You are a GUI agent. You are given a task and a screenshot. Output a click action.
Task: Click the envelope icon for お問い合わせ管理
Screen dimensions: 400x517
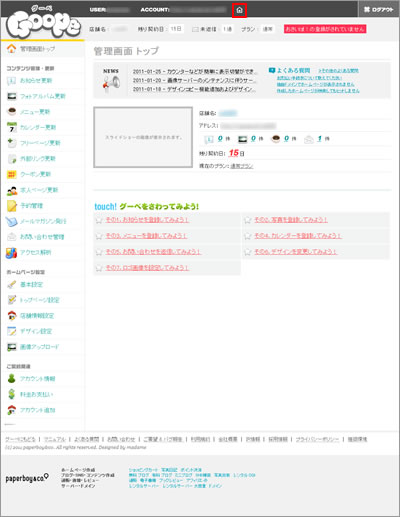point(12,237)
